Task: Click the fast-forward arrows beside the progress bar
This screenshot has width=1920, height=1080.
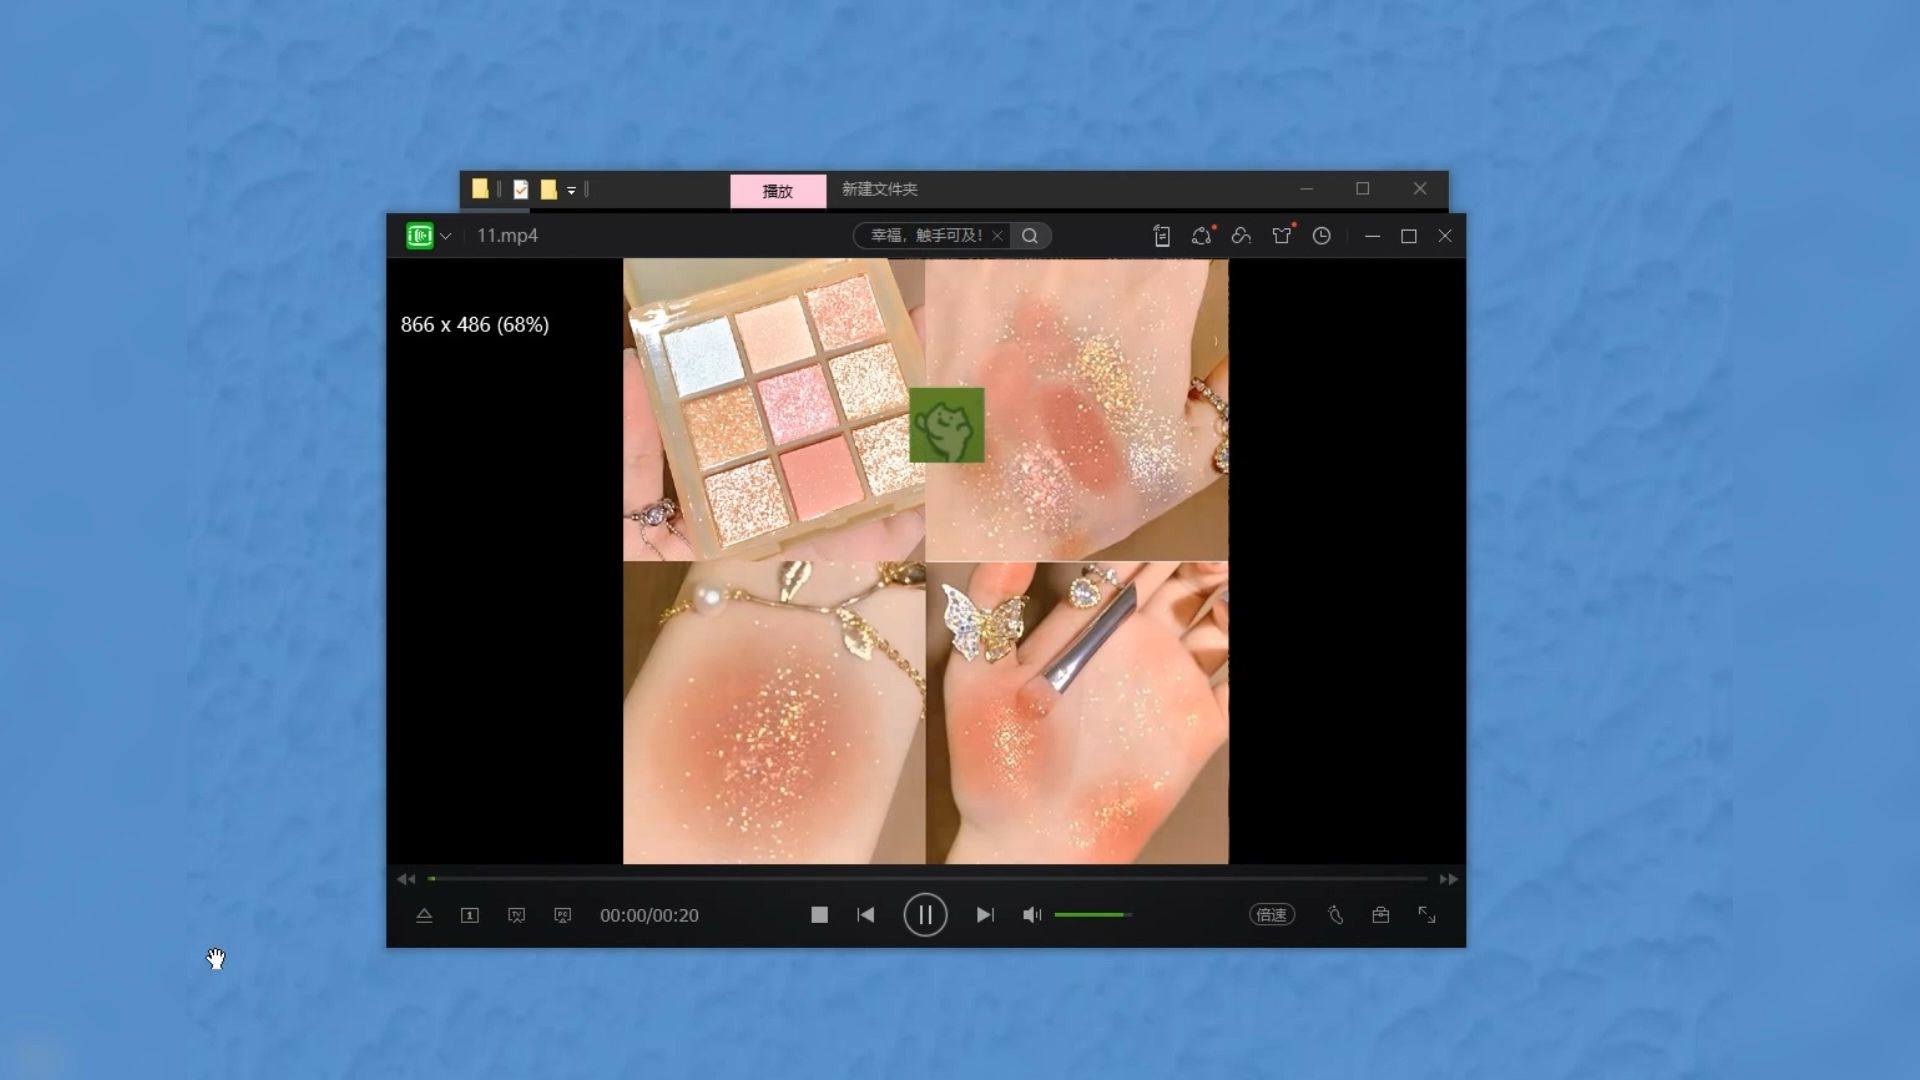Action: point(1448,879)
